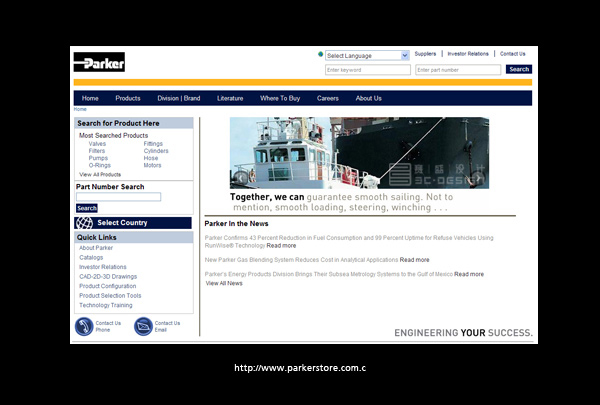Click the Parker In the News heading
Screen dimensions: 600x405
(236, 224)
